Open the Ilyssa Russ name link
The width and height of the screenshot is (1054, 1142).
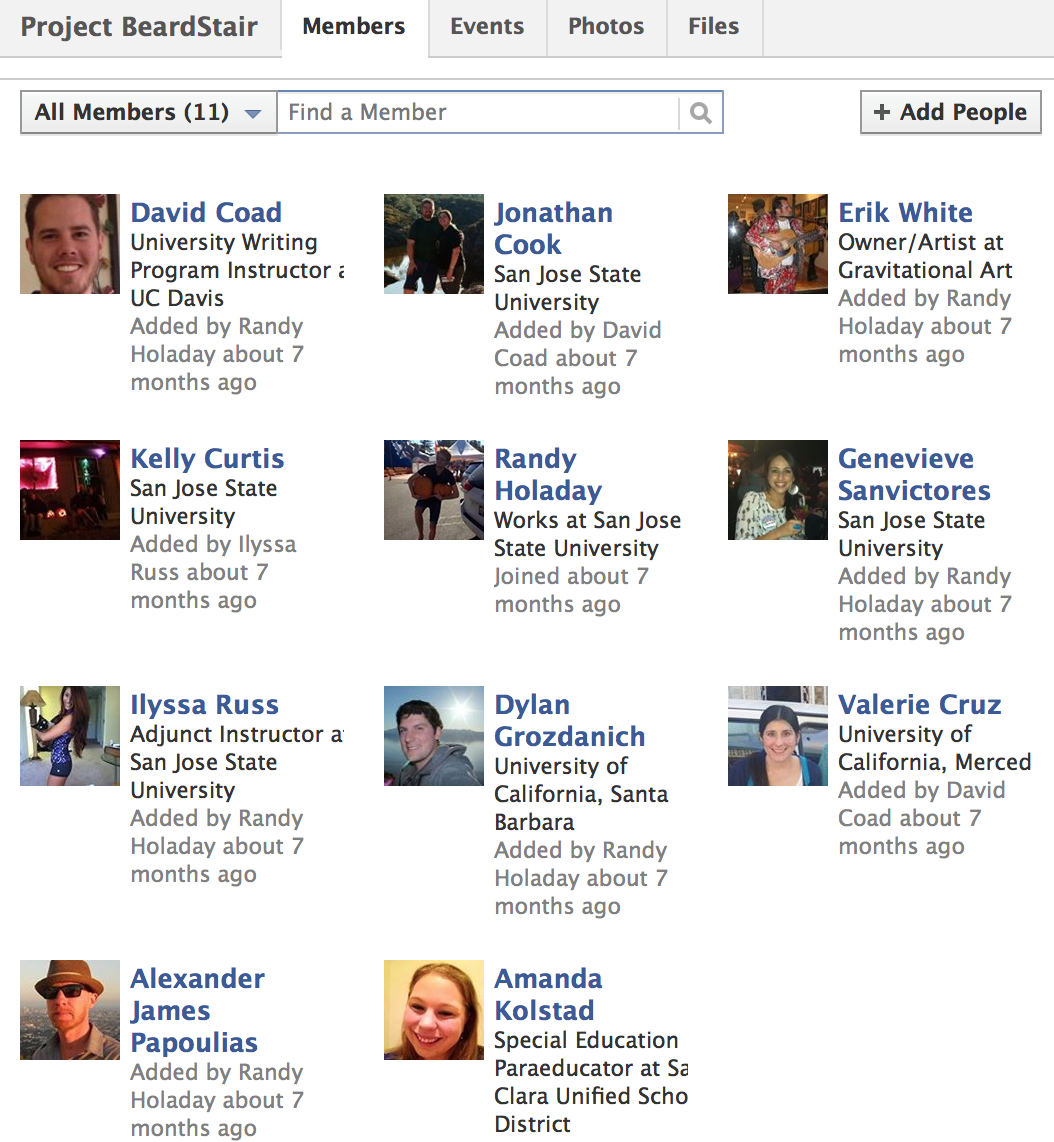point(204,705)
